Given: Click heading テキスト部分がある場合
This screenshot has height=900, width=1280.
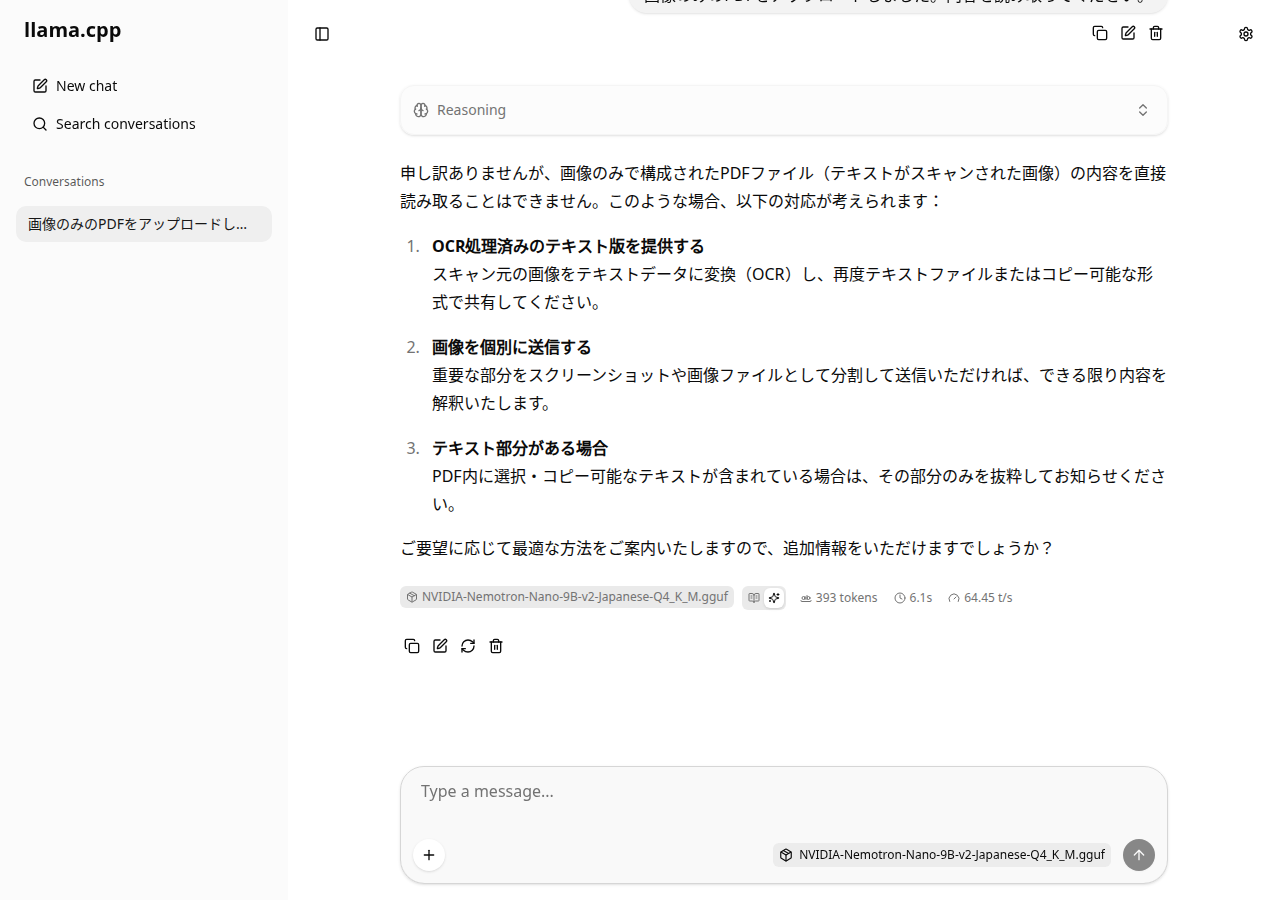Looking at the screenshot, I should point(520,448).
